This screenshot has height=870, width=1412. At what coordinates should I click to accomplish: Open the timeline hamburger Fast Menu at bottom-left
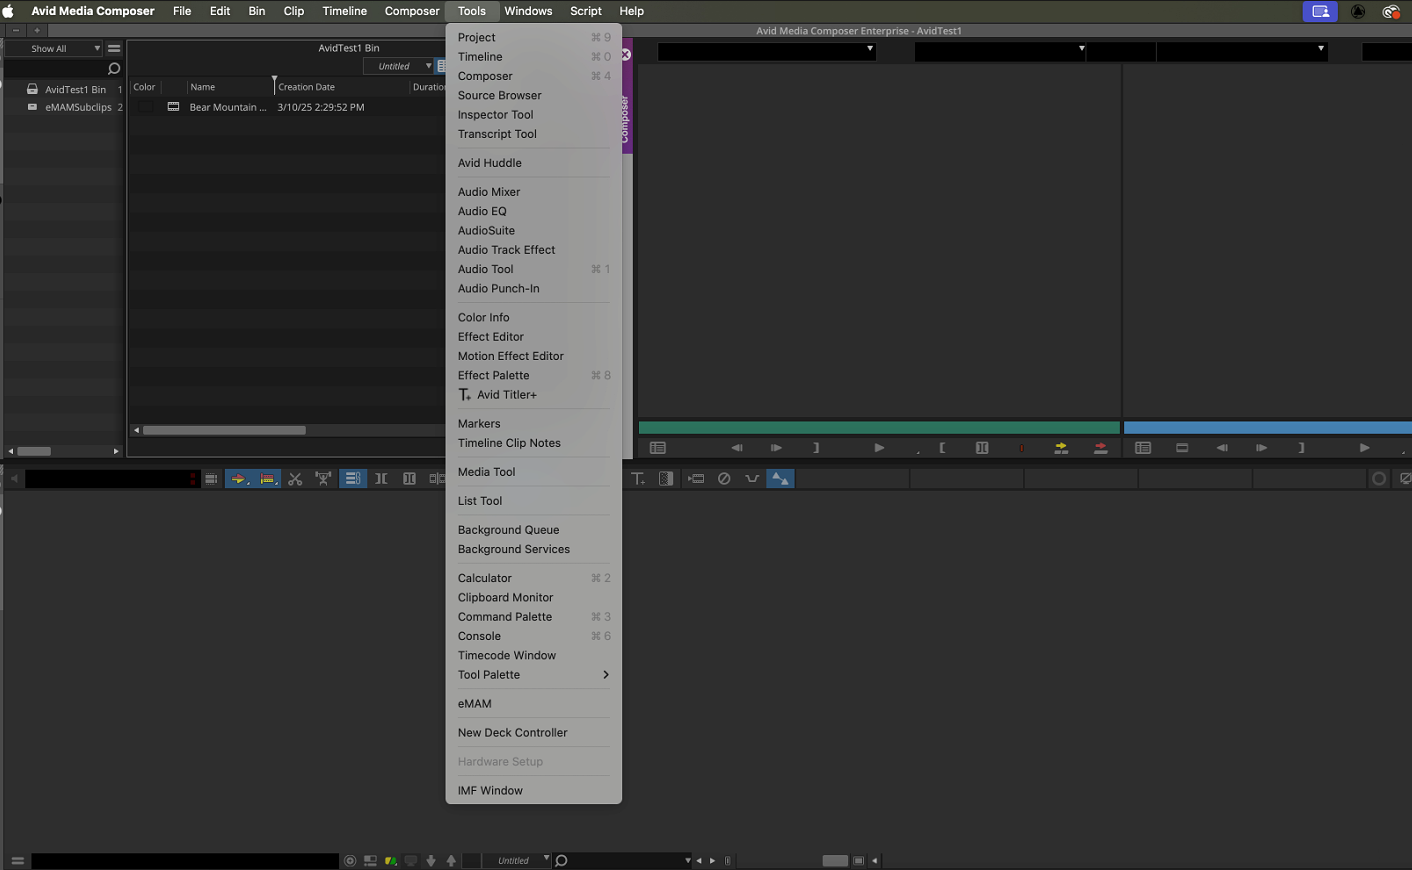17,860
